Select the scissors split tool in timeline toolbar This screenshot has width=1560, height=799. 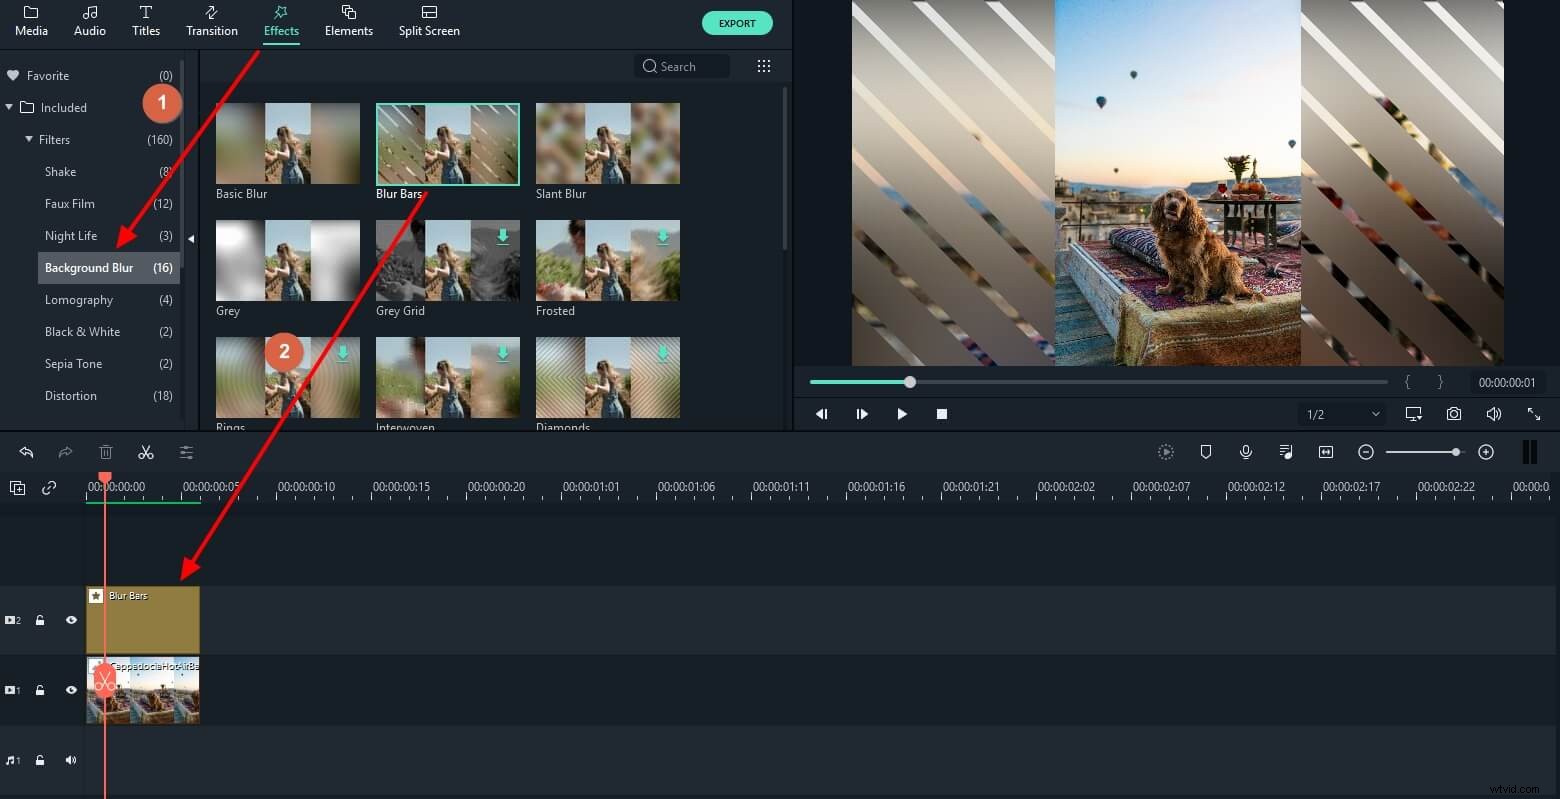[x=146, y=452]
